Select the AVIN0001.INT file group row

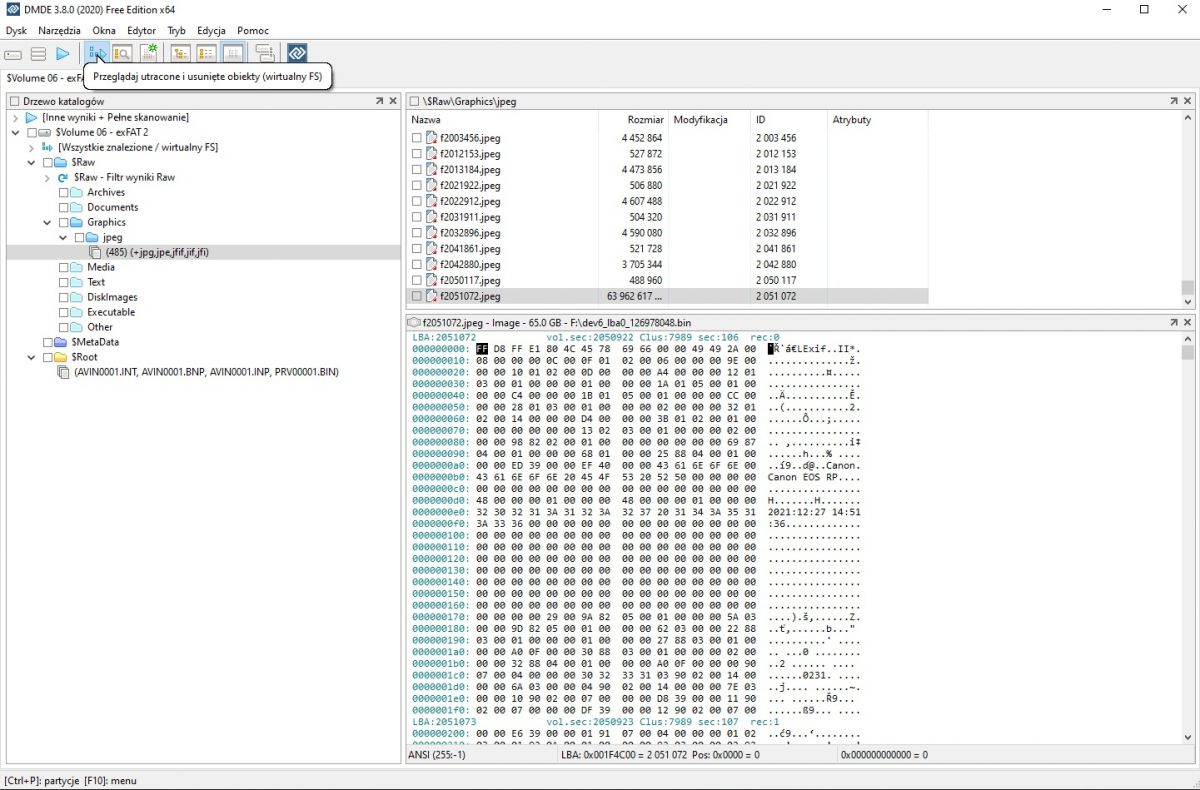(x=206, y=372)
